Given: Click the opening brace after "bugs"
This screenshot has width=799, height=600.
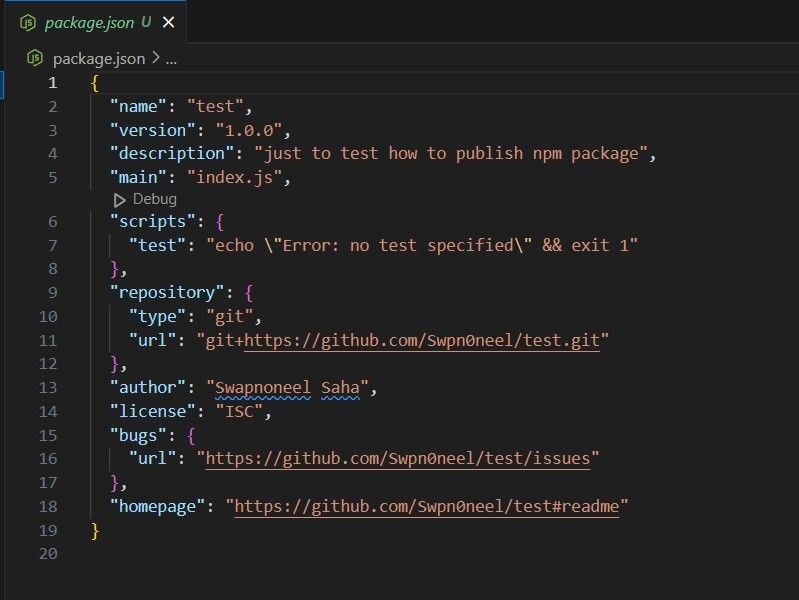Looking at the screenshot, I should tap(191, 435).
